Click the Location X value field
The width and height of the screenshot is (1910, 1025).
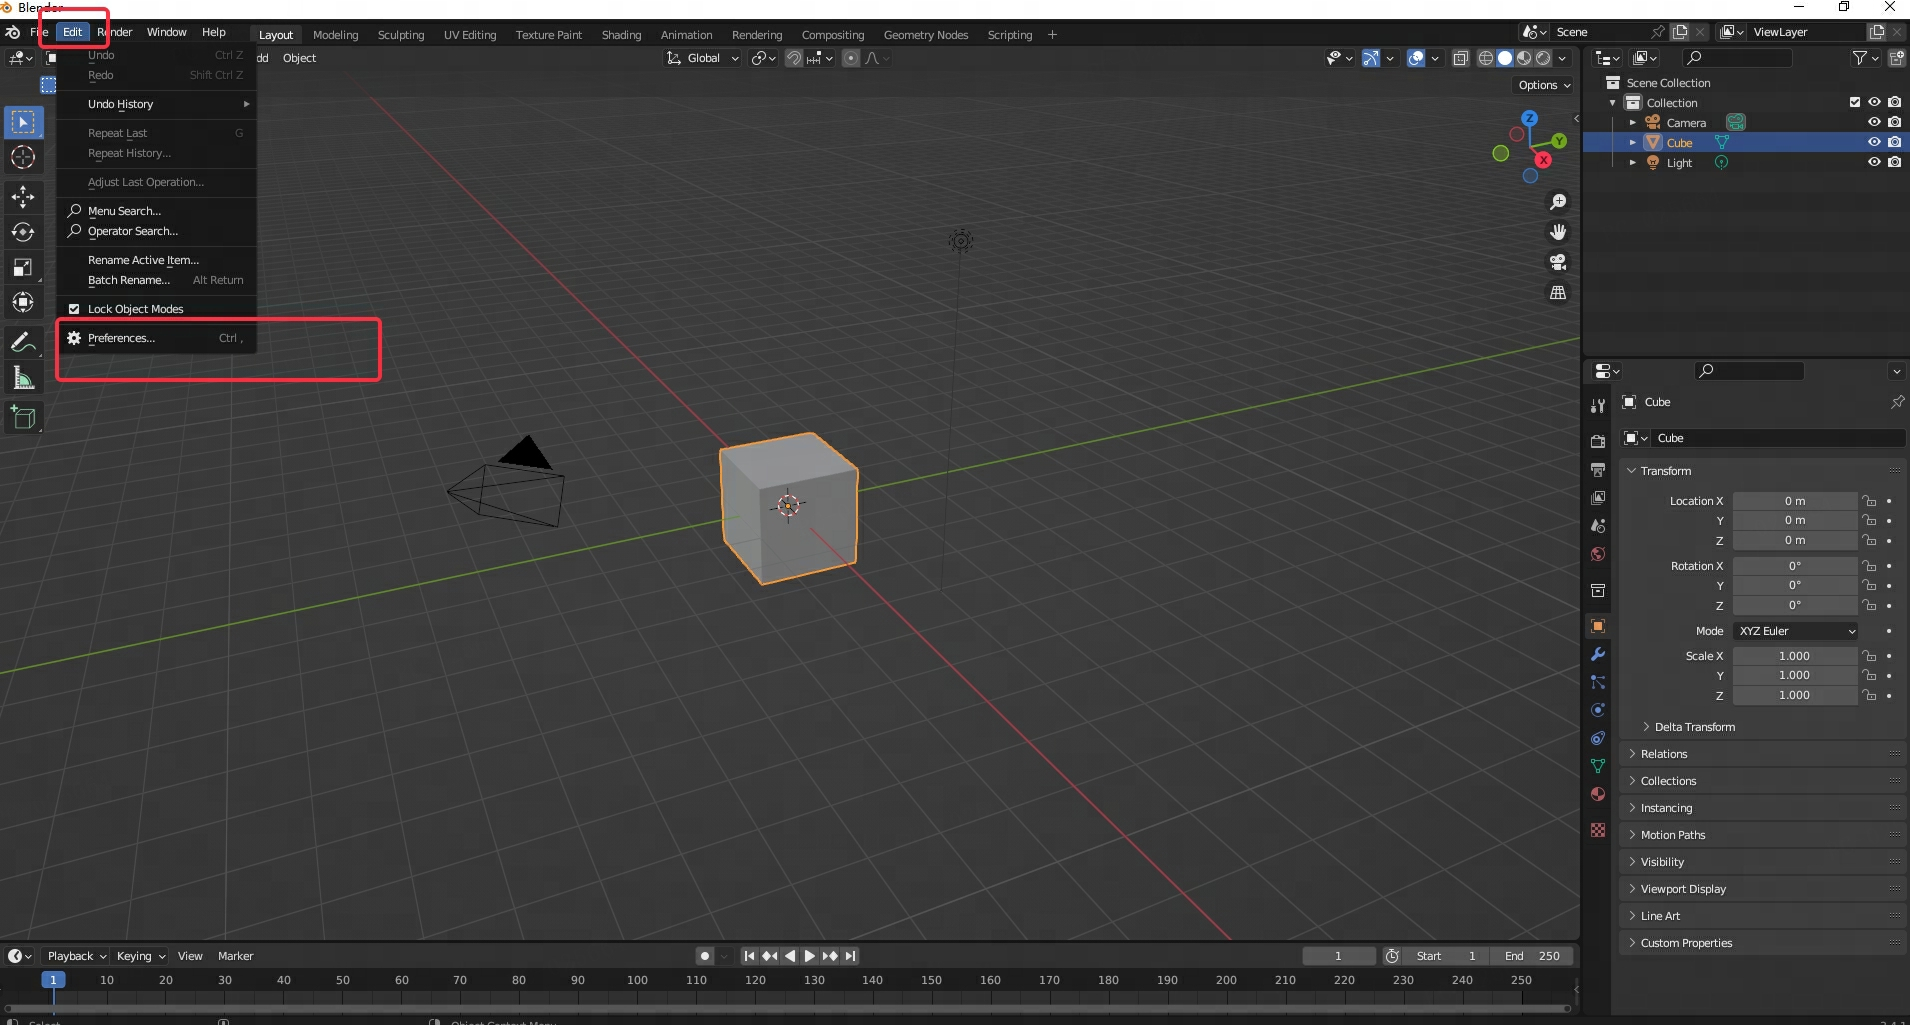(1794, 501)
